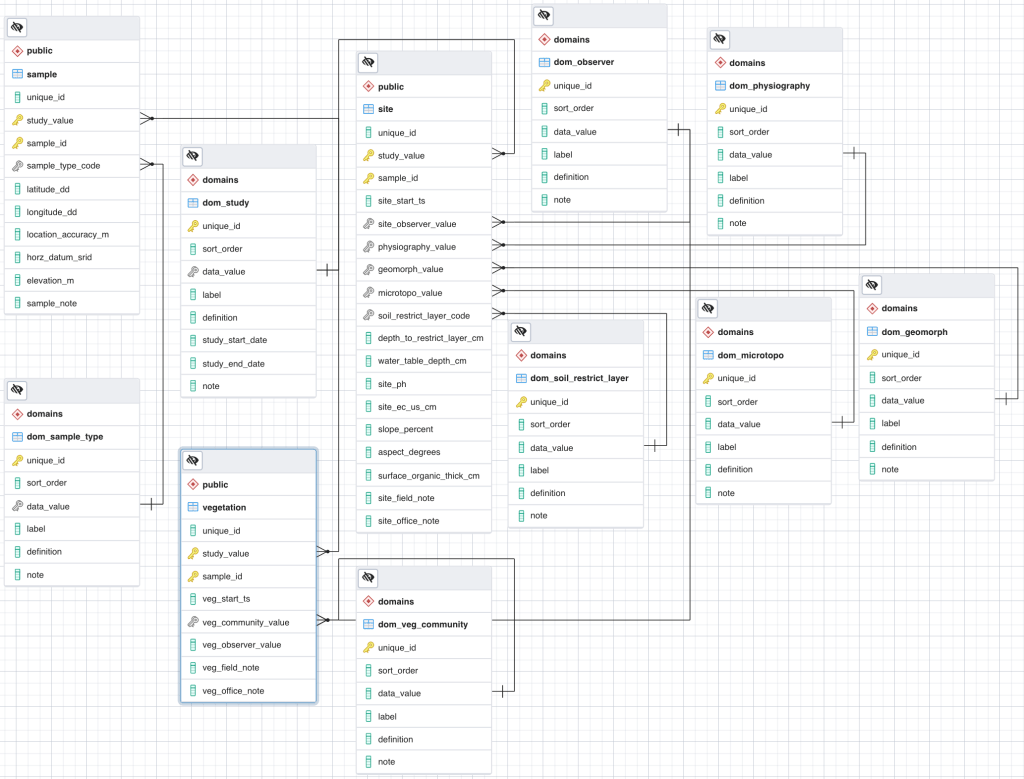This screenshot has height=779, width=1024.
Task: Select the water_table_depth_cm column row
Action: 422,361
